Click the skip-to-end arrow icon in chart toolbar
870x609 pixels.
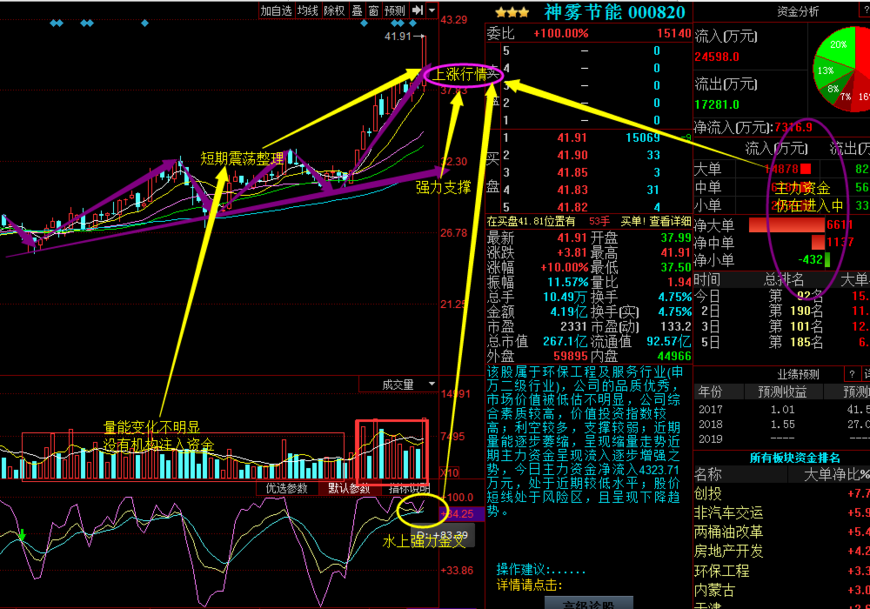click(x=418, y=10)
